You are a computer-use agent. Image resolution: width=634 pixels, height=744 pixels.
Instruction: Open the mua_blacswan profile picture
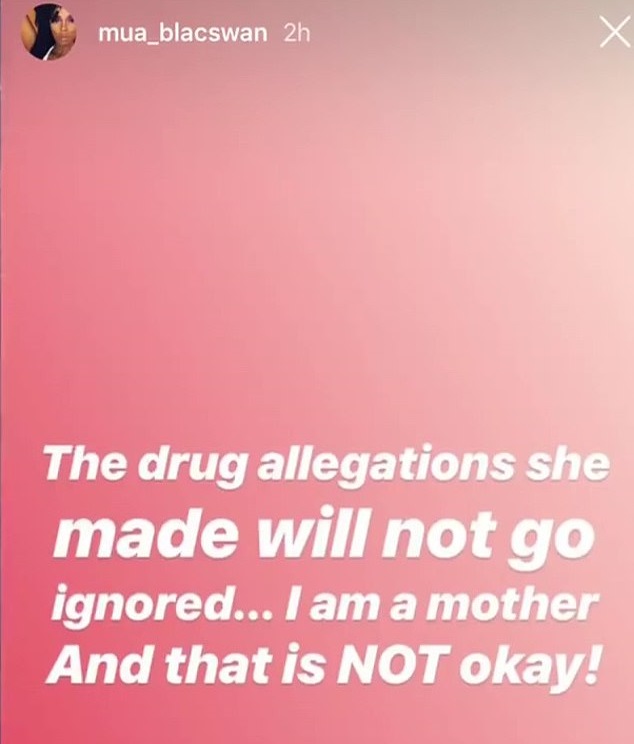coord(48,32)
